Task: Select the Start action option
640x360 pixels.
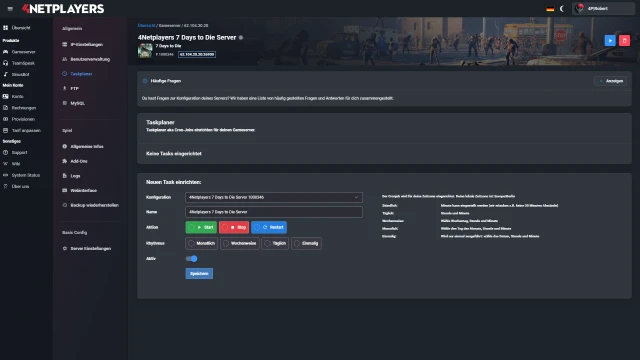Action: (201, 227)
